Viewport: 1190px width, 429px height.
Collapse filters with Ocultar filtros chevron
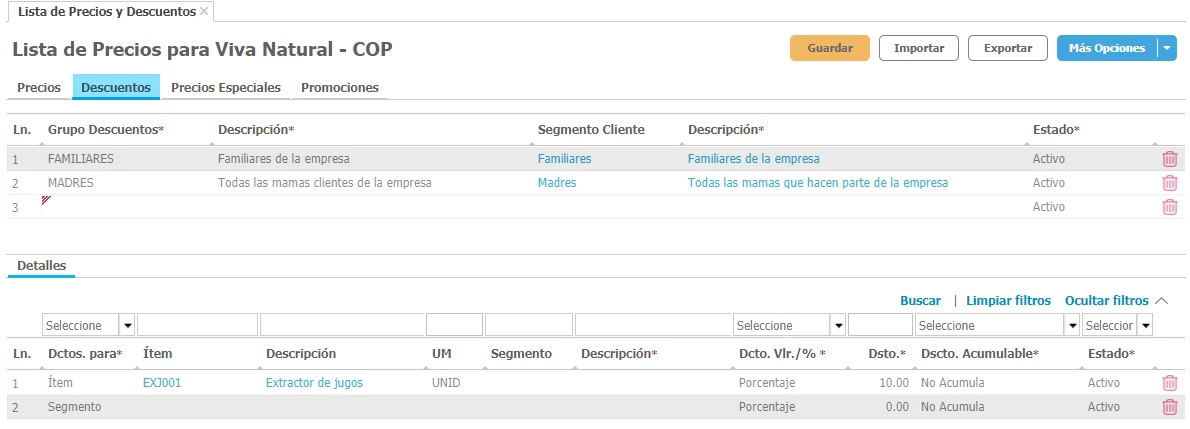click(1161, 300)
